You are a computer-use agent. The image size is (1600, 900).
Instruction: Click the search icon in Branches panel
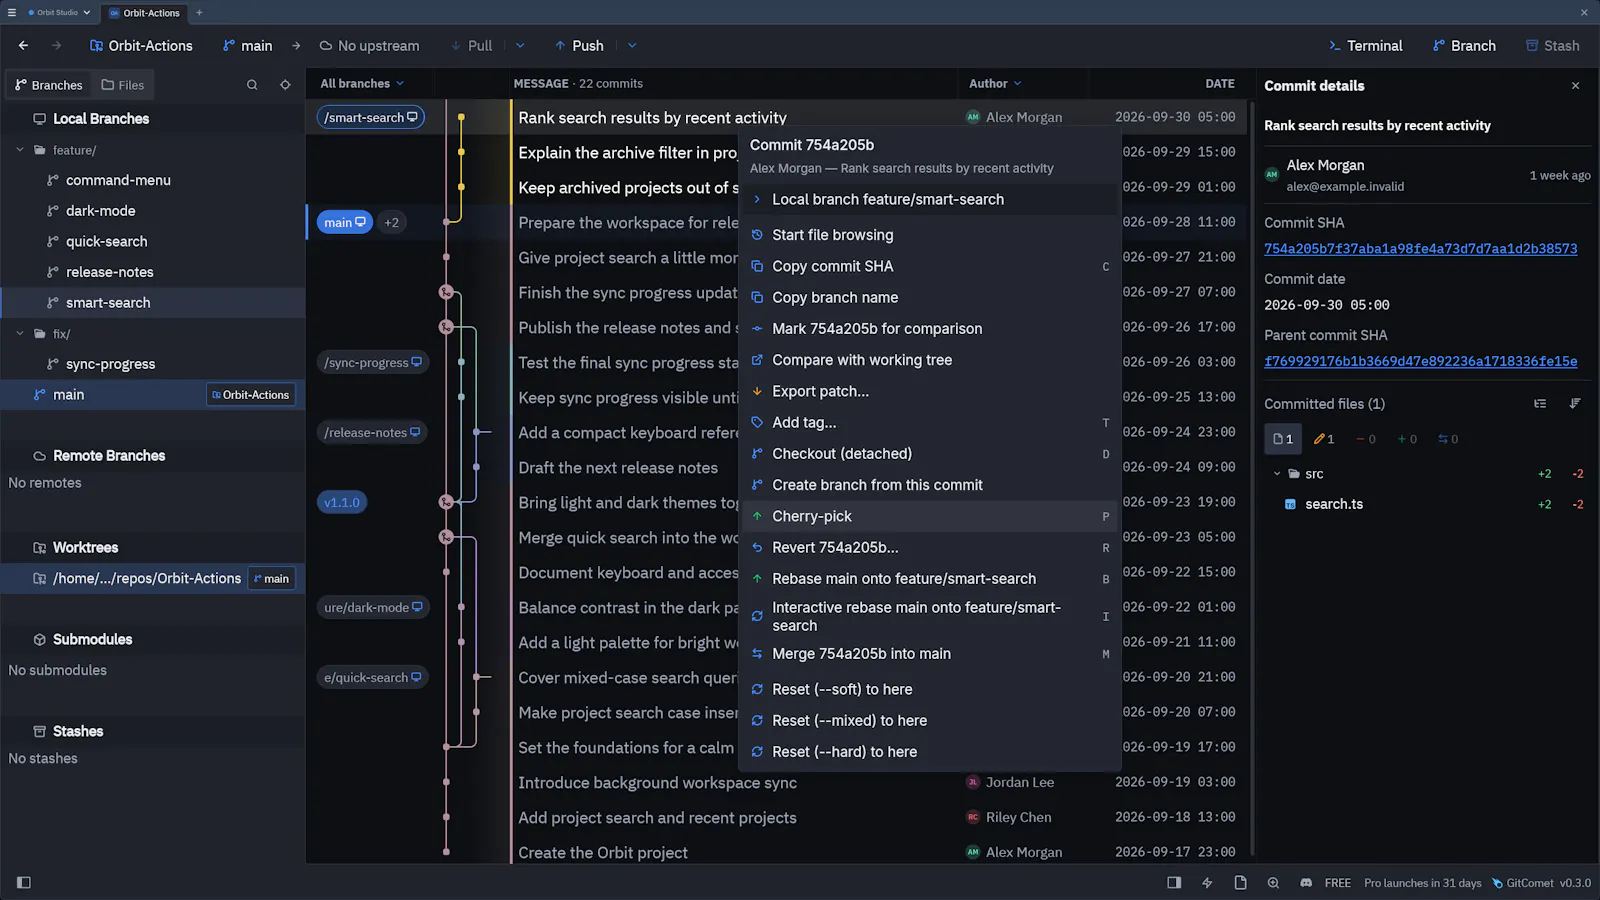252,85
